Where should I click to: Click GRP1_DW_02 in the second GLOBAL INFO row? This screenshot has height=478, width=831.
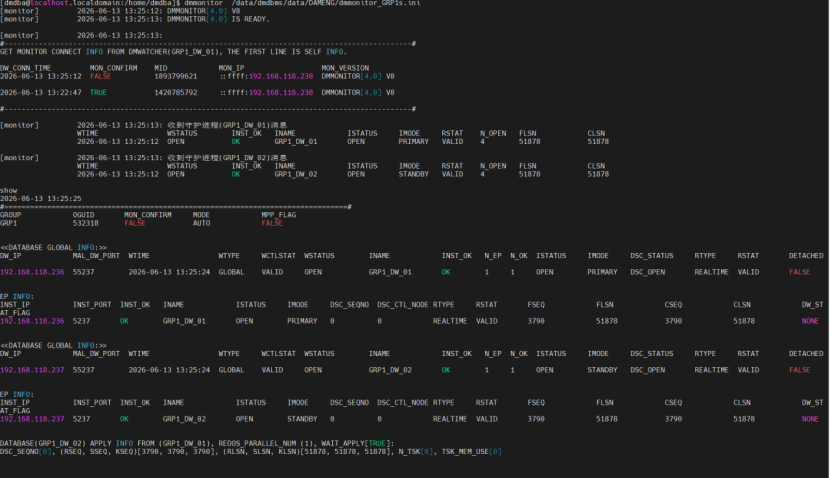pyautogui.click(x=390, y=370)
